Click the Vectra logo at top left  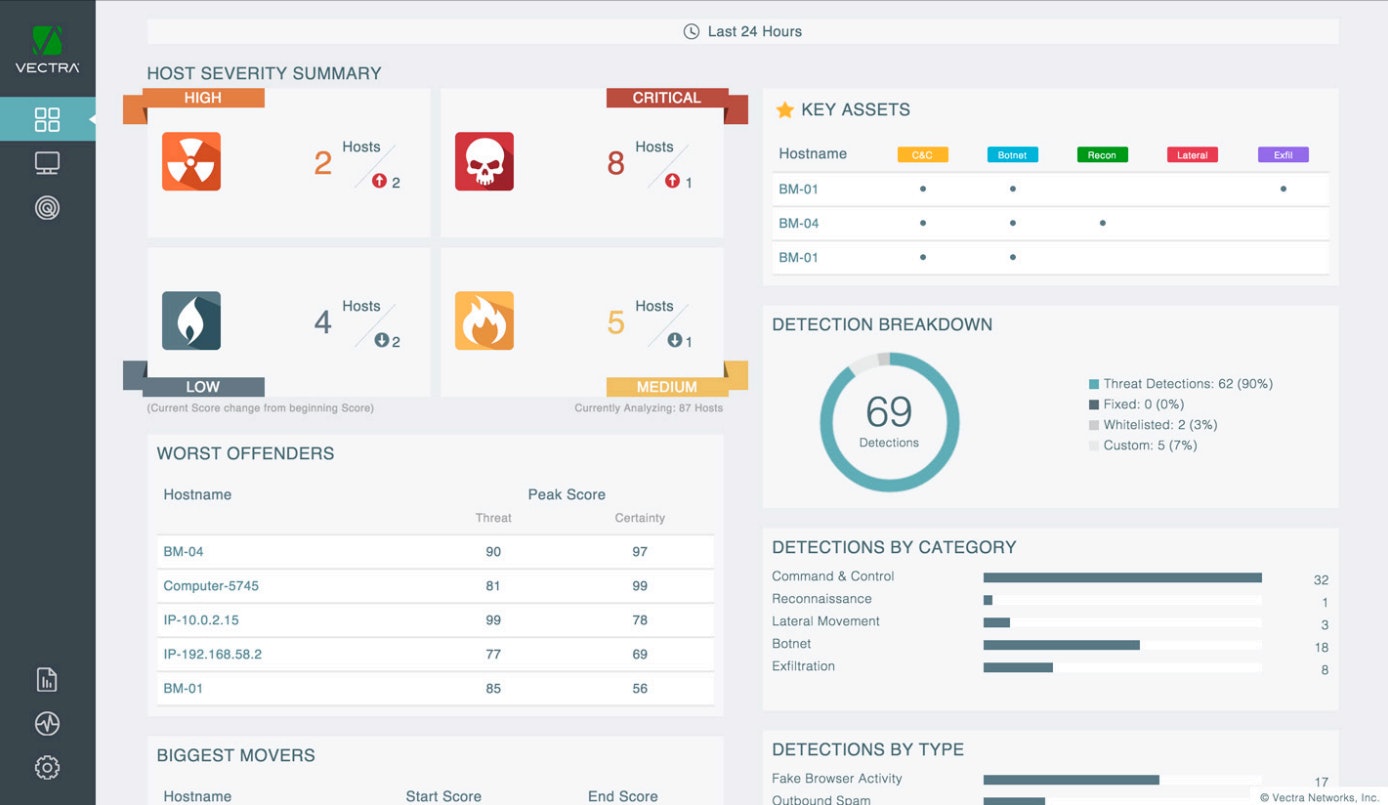(46, 42)
